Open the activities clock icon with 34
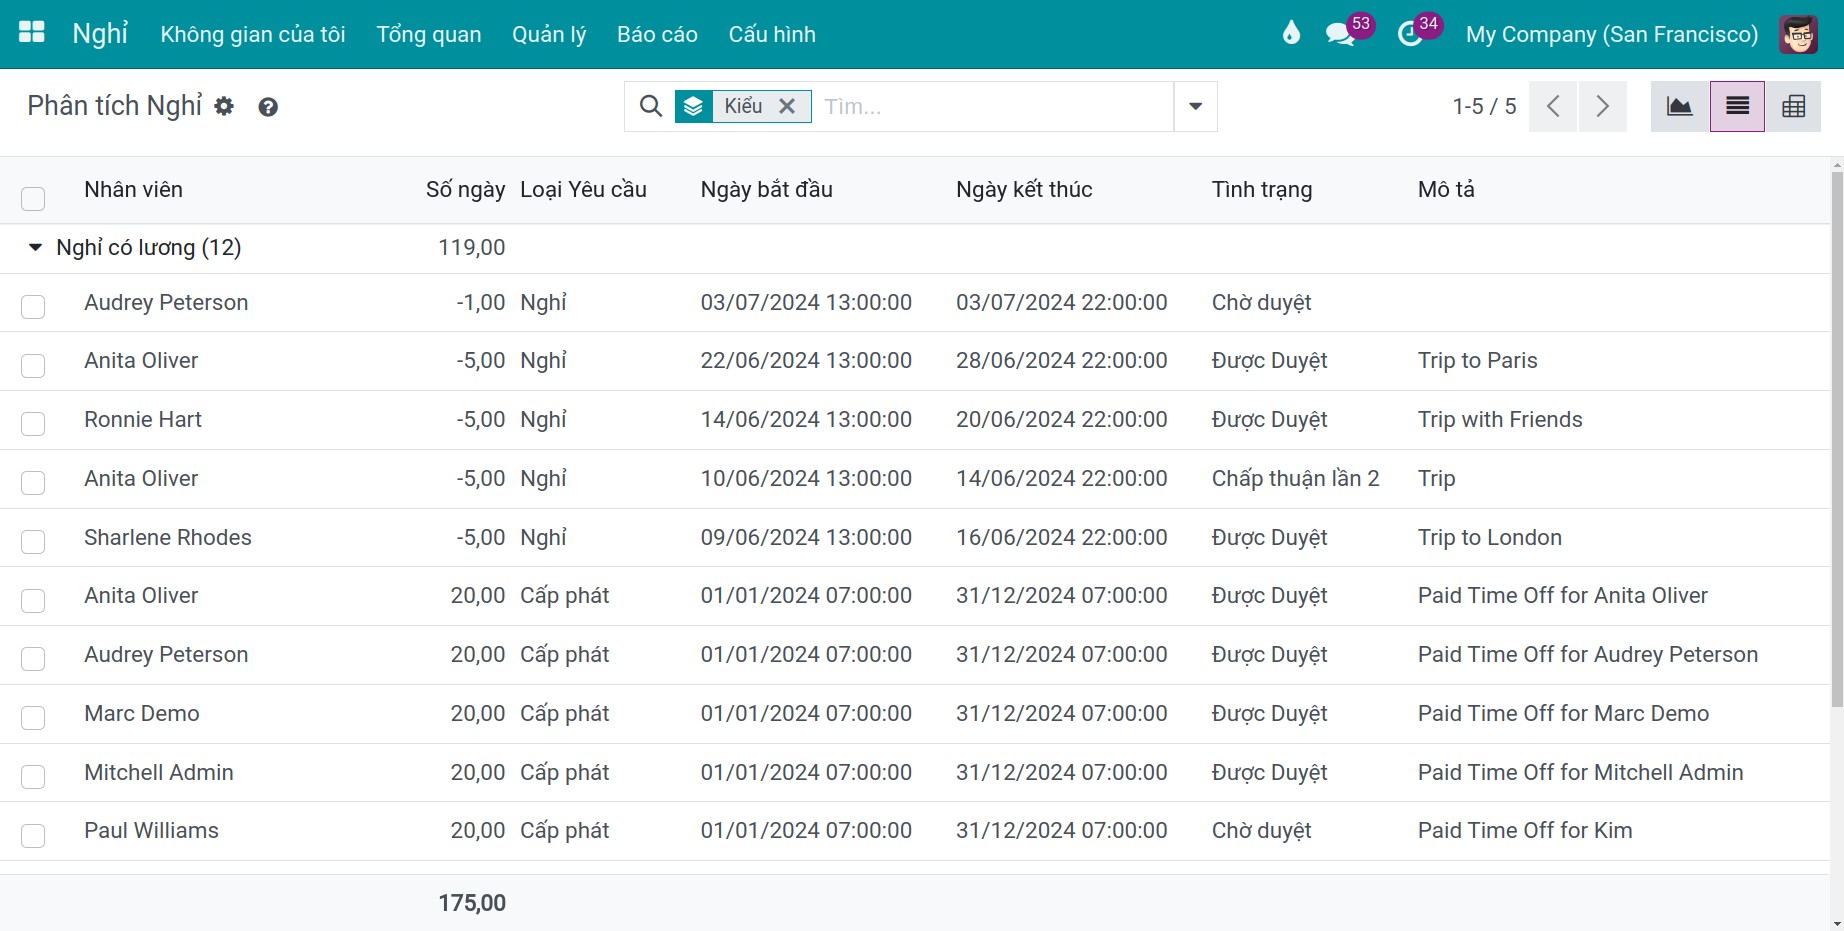The height and width of the screenshot is (931, 1844). 1410,34
